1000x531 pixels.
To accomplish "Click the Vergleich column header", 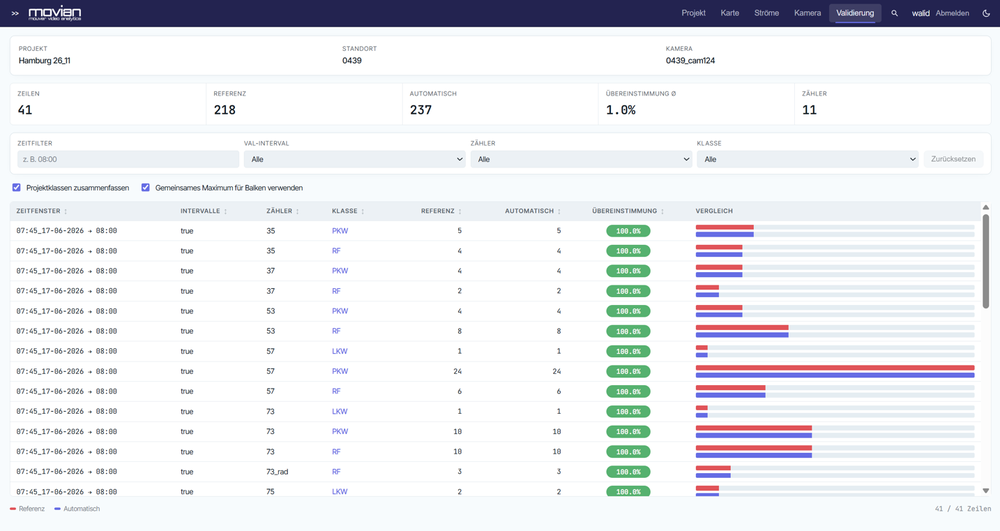I will click(714, 211).
